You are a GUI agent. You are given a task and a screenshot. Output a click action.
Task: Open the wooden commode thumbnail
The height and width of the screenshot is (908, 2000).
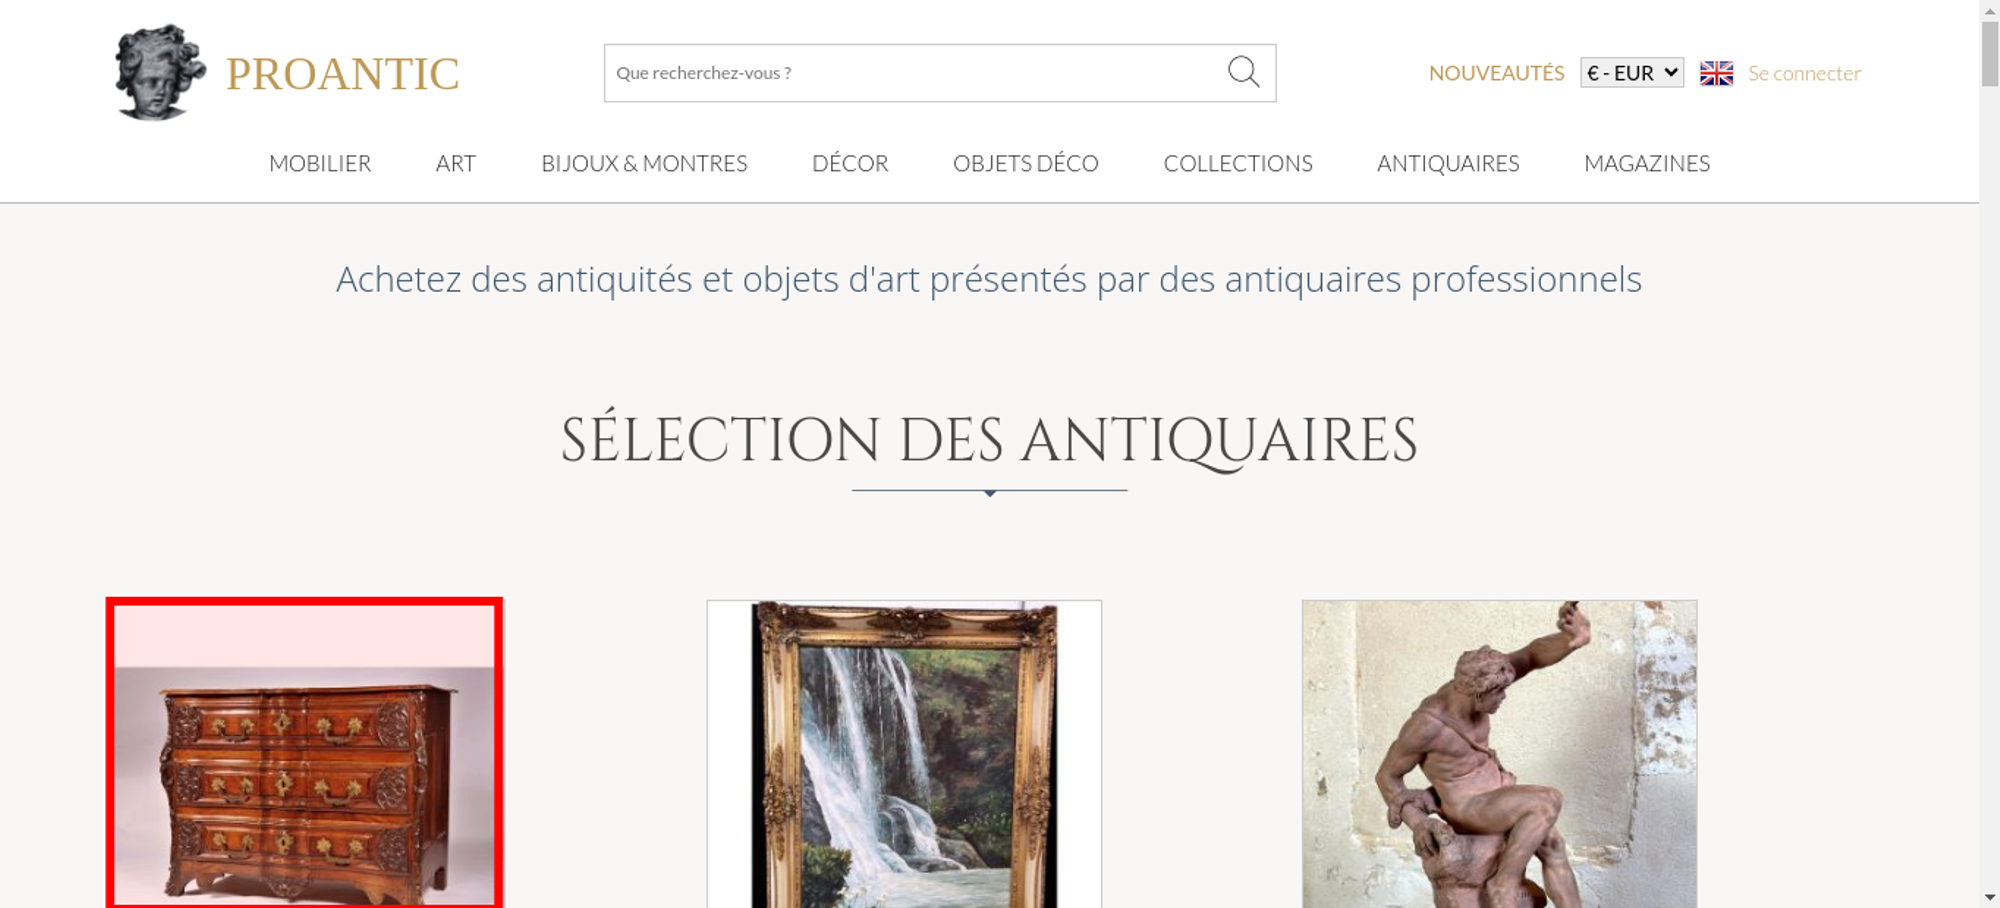point(304,754)
